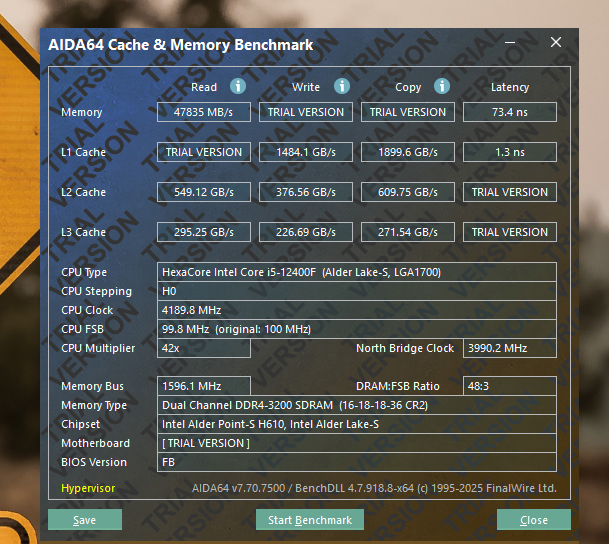Image resolution: width=609 pixels, height=544 pixels.
Task: Click the Memory row label
Action: (x=82, y=113)
